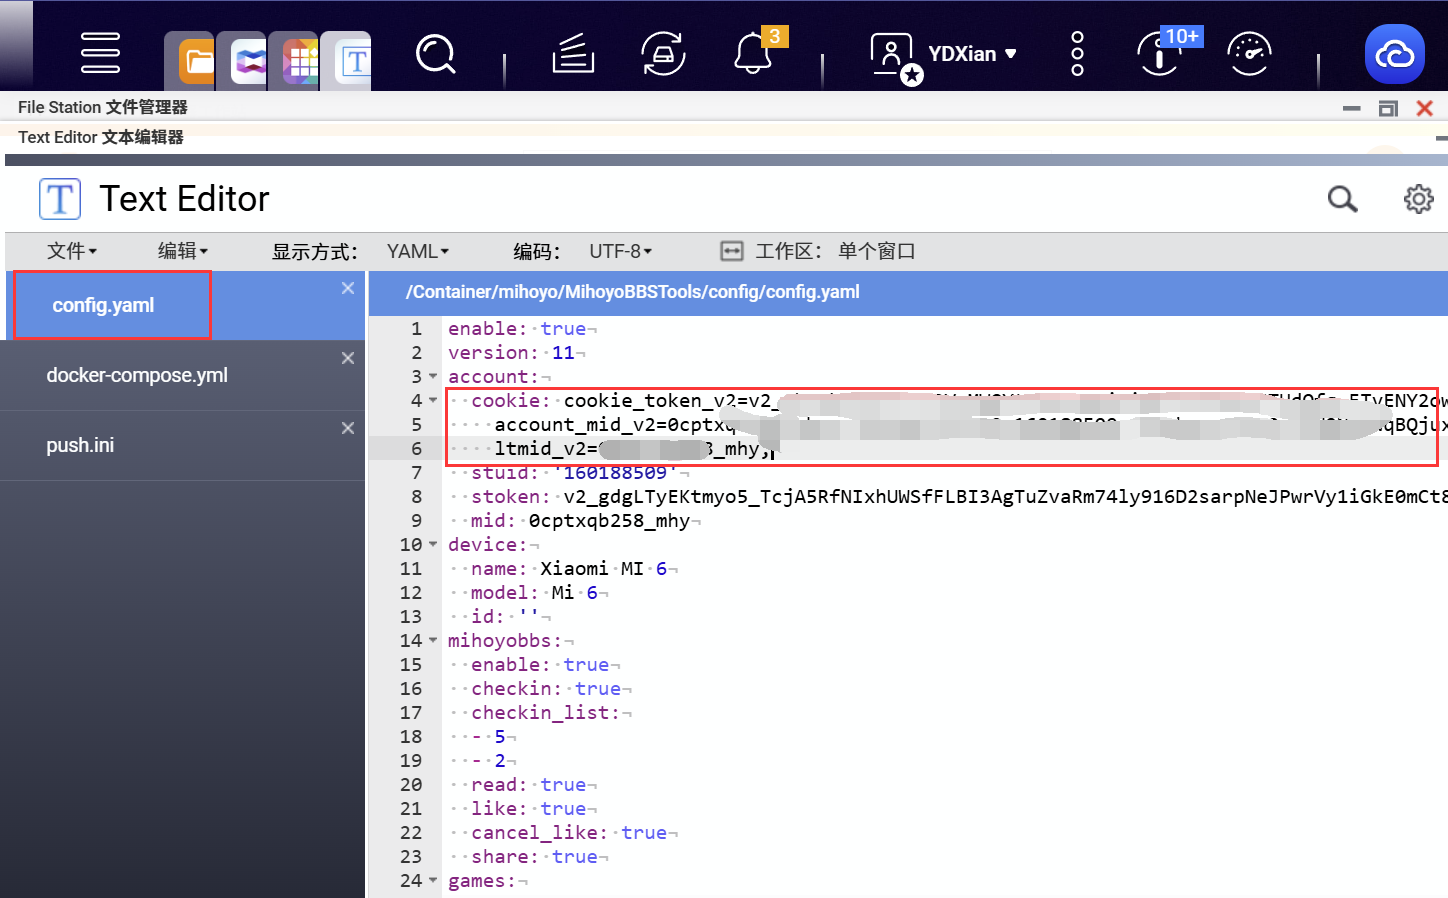Click the 'read: true' line

[x=528, y=785]
